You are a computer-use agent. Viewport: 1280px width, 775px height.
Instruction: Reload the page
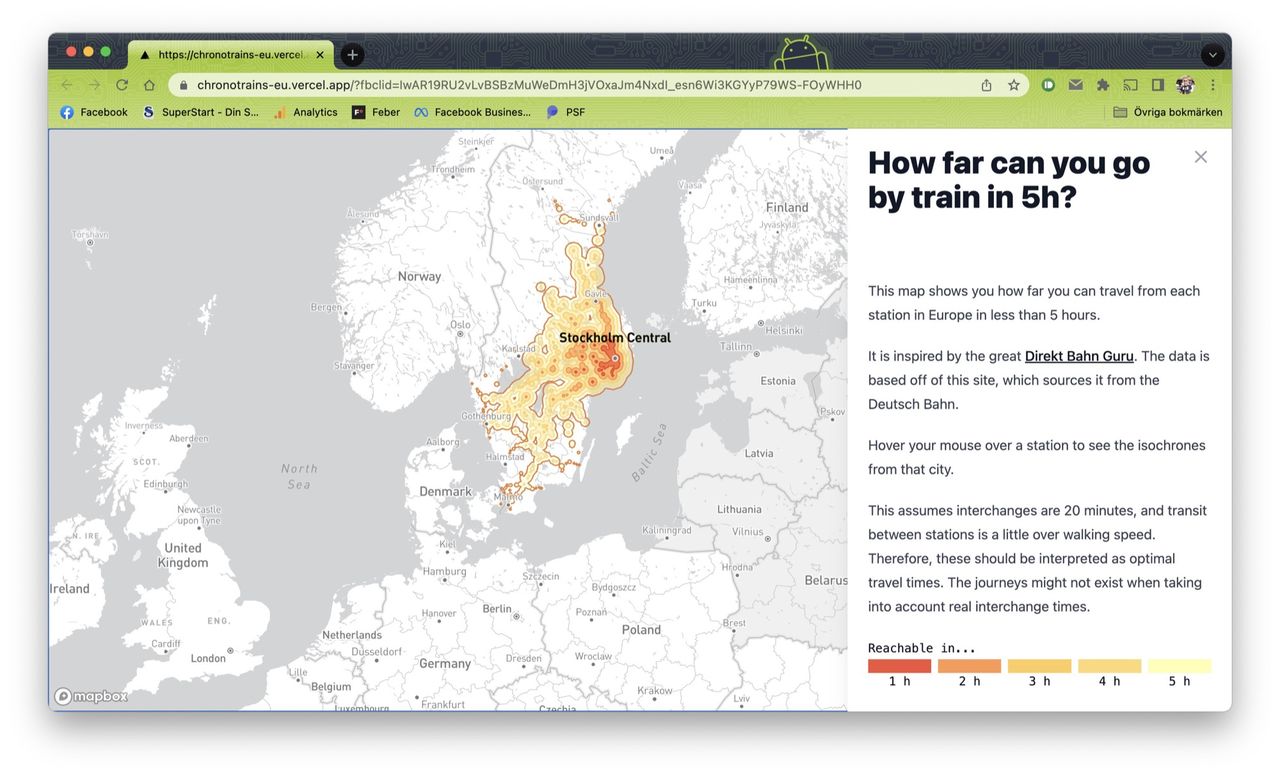(122, 85)
